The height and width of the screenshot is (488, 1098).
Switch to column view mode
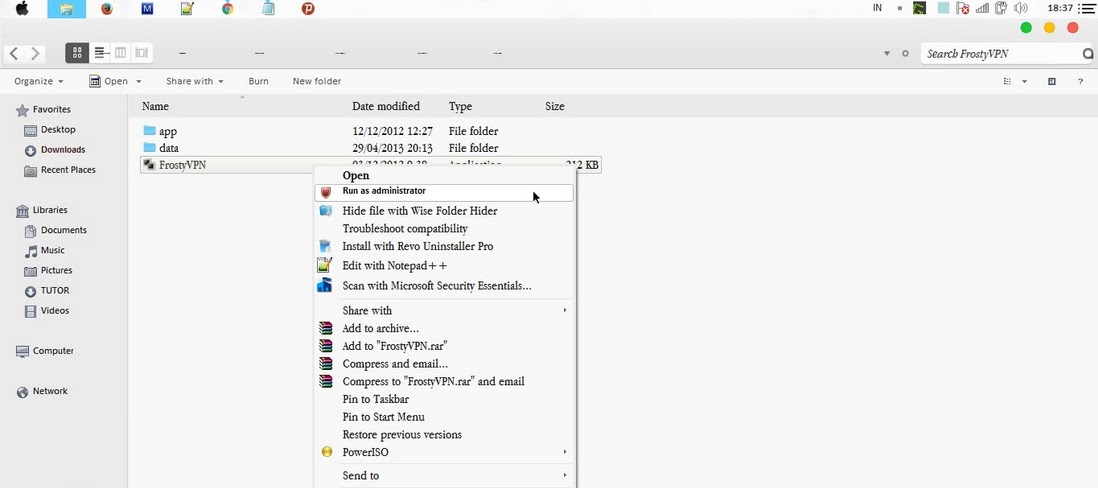120,53
